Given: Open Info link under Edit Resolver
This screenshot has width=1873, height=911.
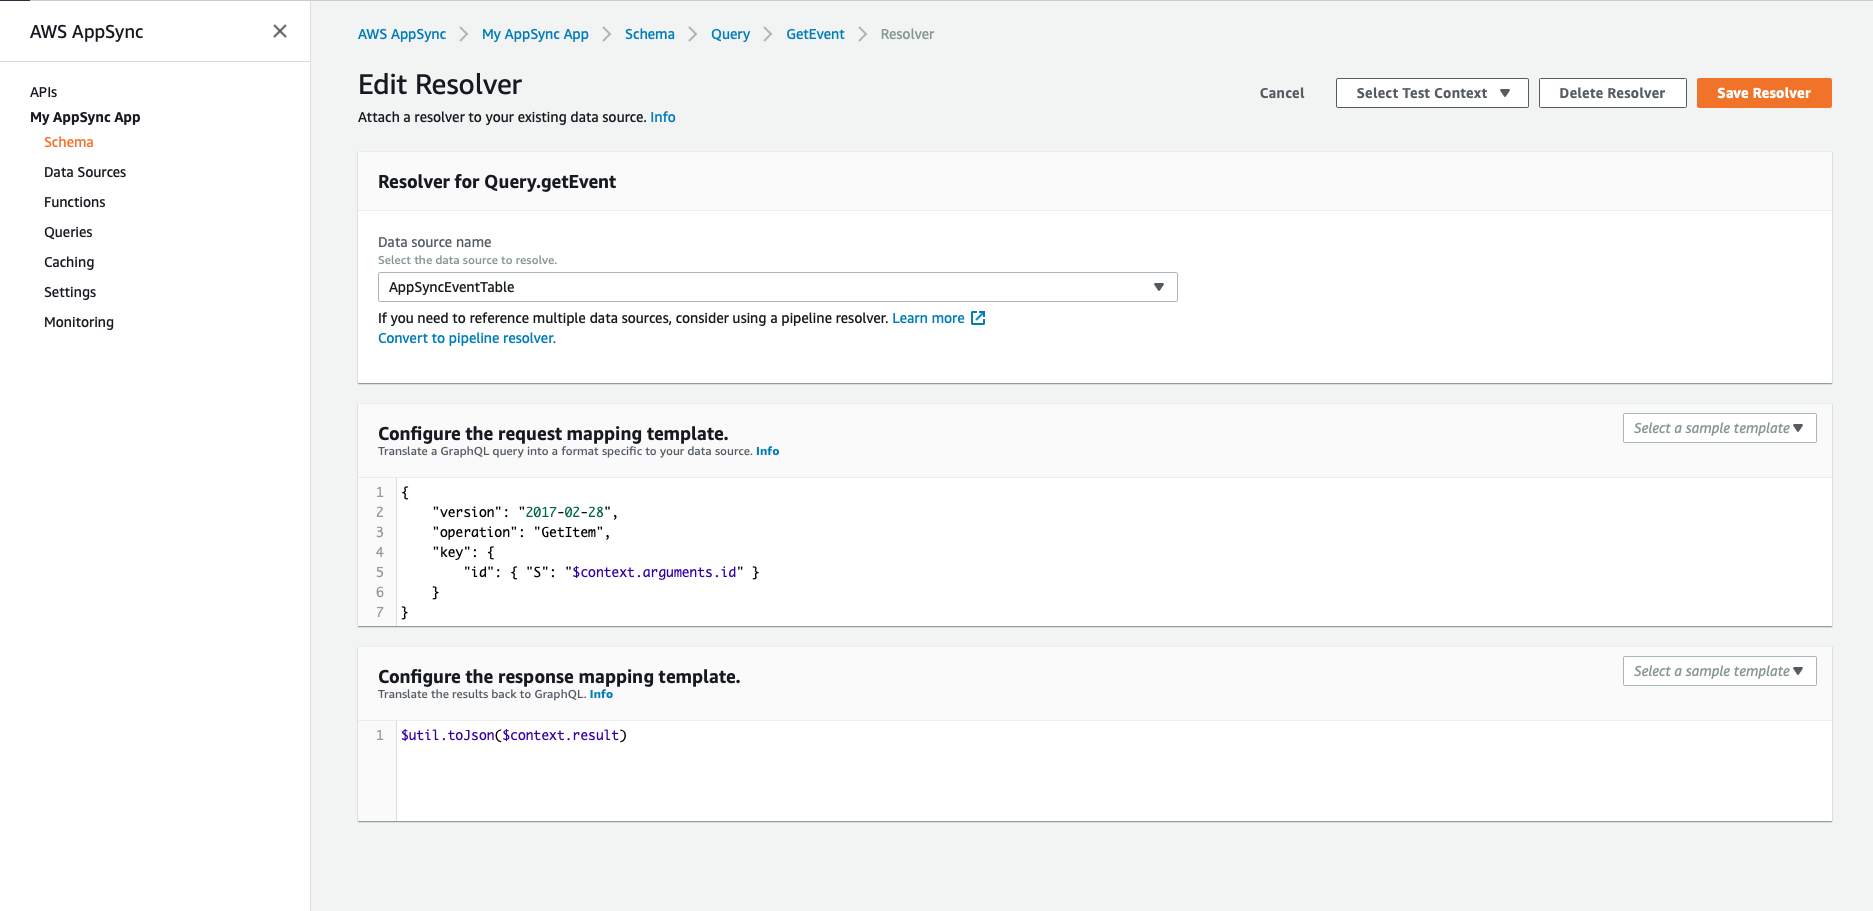Looking at the screenshot, I should pyautogui.click(x=663, y=117).
